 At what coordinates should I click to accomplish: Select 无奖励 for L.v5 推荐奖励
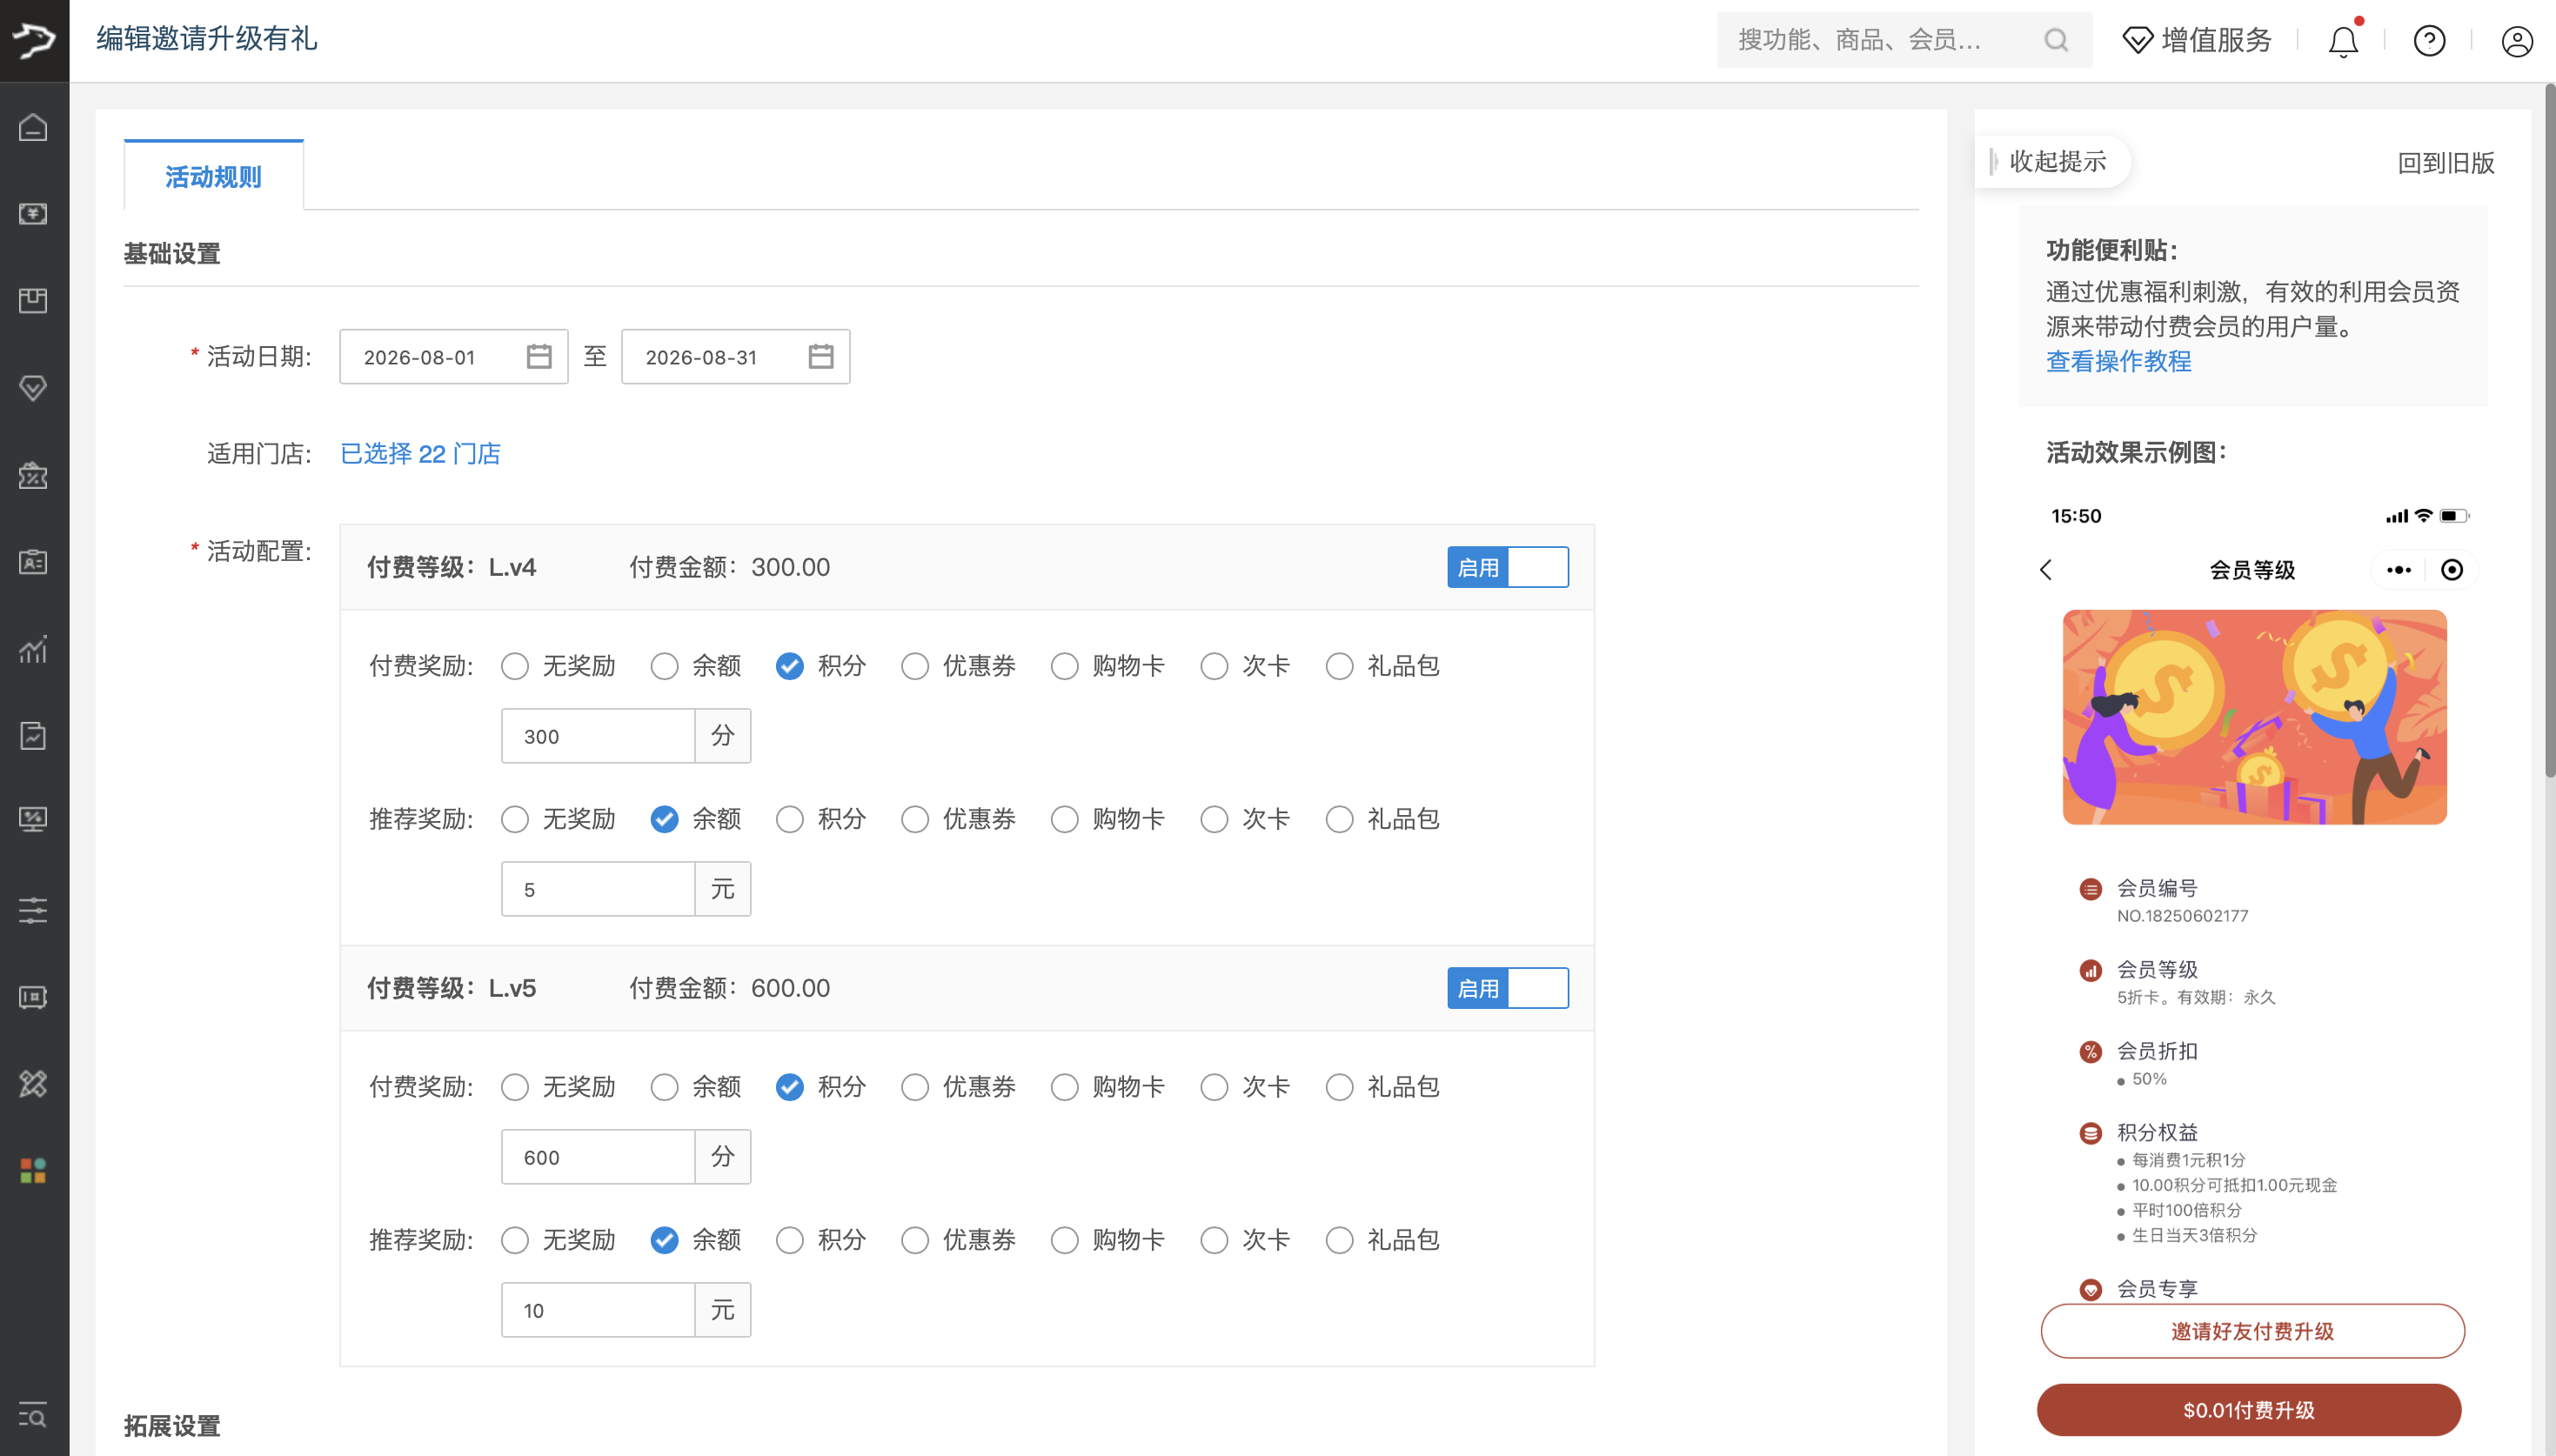[515, 1240]
